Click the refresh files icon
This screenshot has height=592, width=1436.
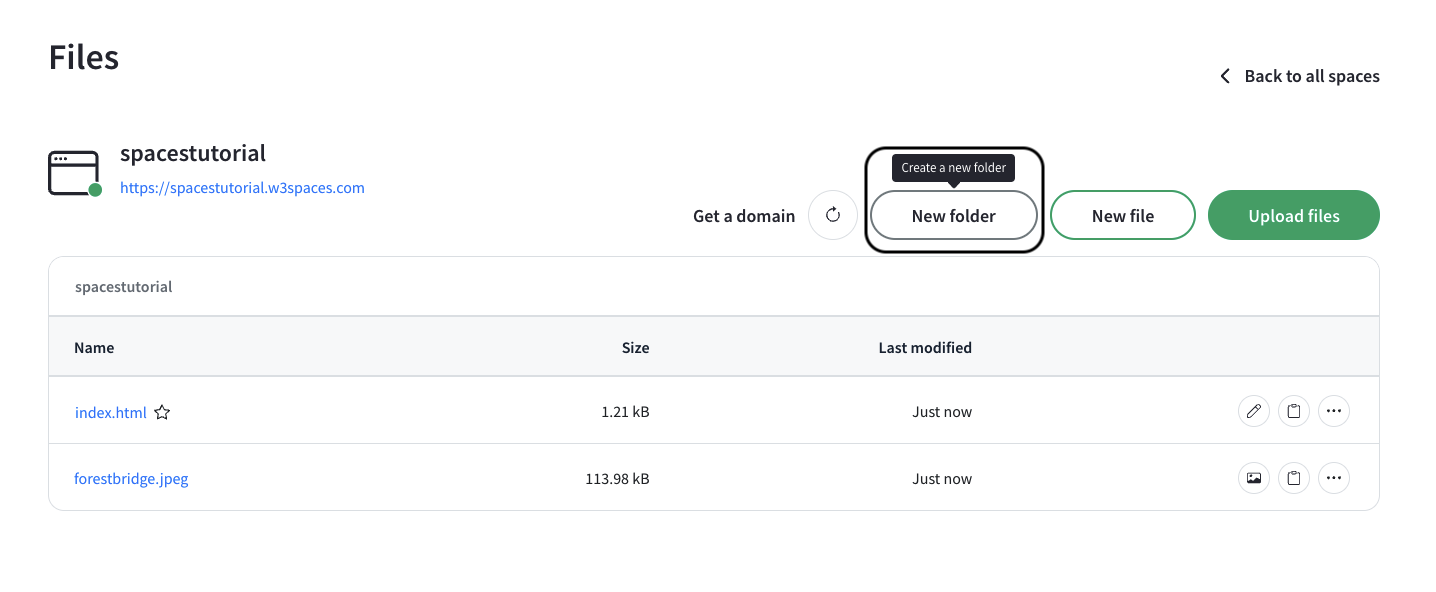click(x=833, y=215)
